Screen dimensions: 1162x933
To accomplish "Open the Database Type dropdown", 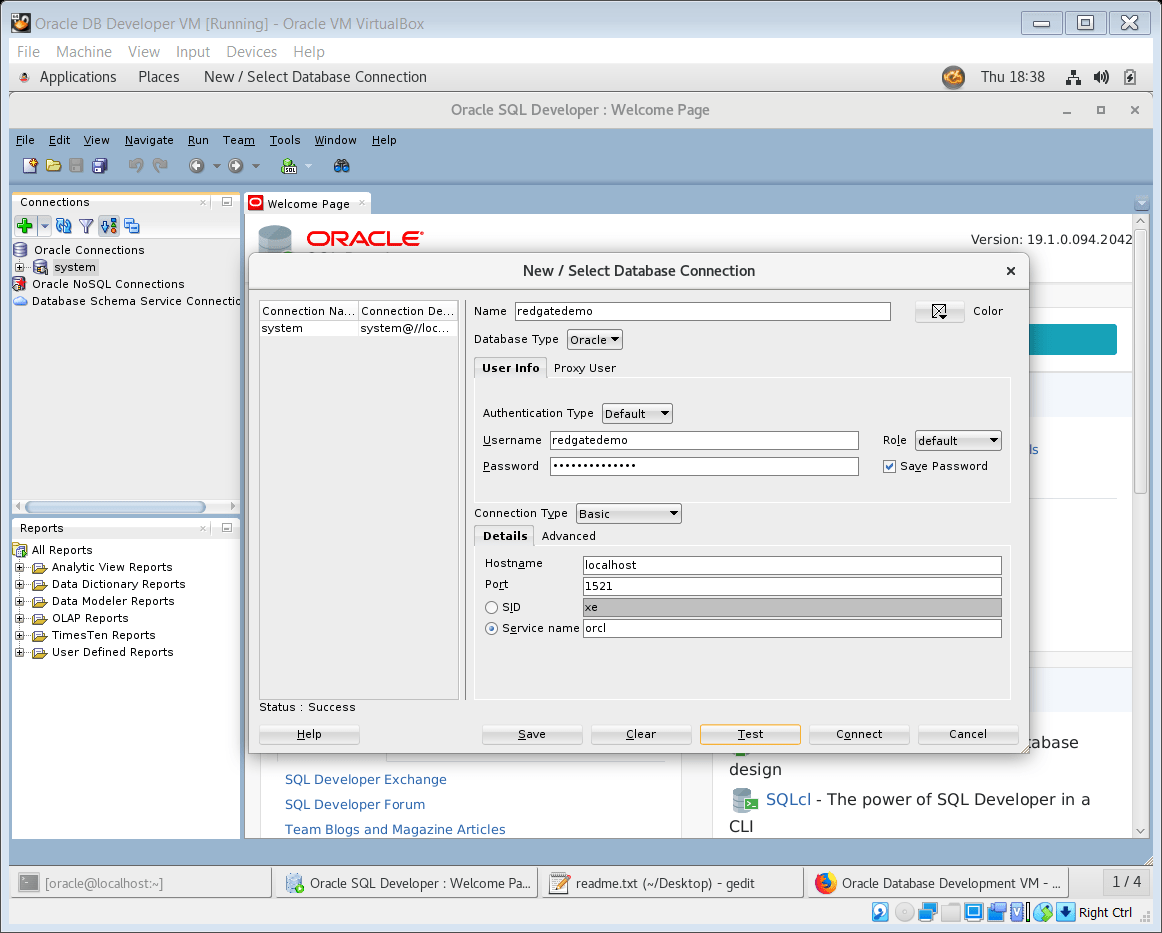I will (594, 339).
